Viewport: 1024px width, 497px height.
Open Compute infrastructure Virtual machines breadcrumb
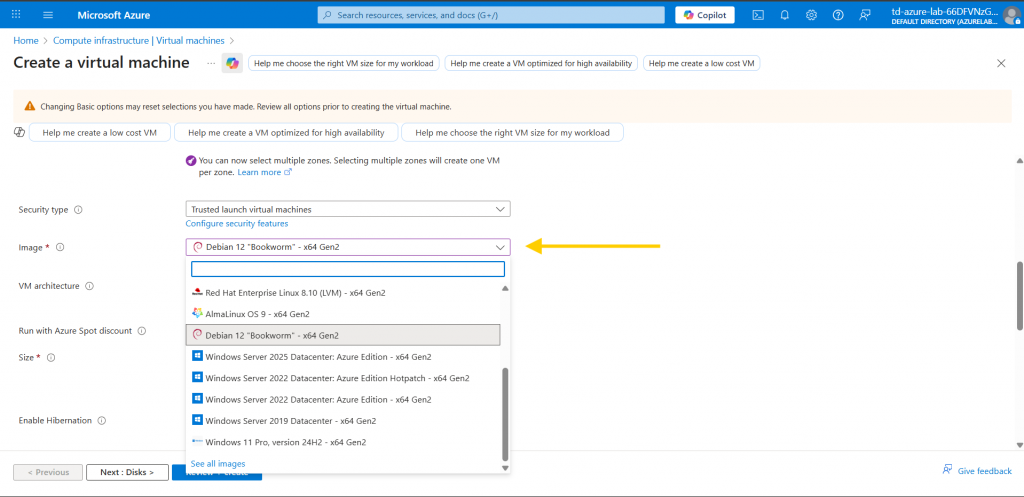[x=138, y=40]
